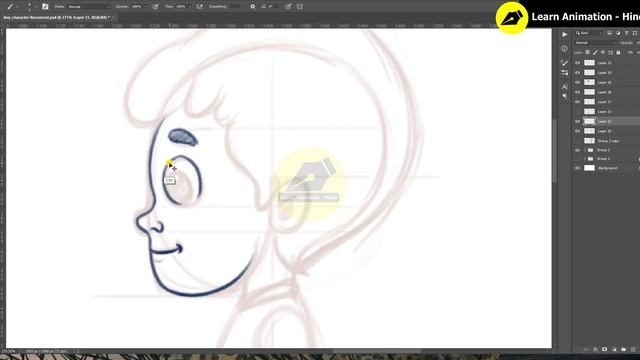Image resolution: width=640 pixels, height=360 pixels.
Task: Click the brush Opacity value field
Action: 137,7
